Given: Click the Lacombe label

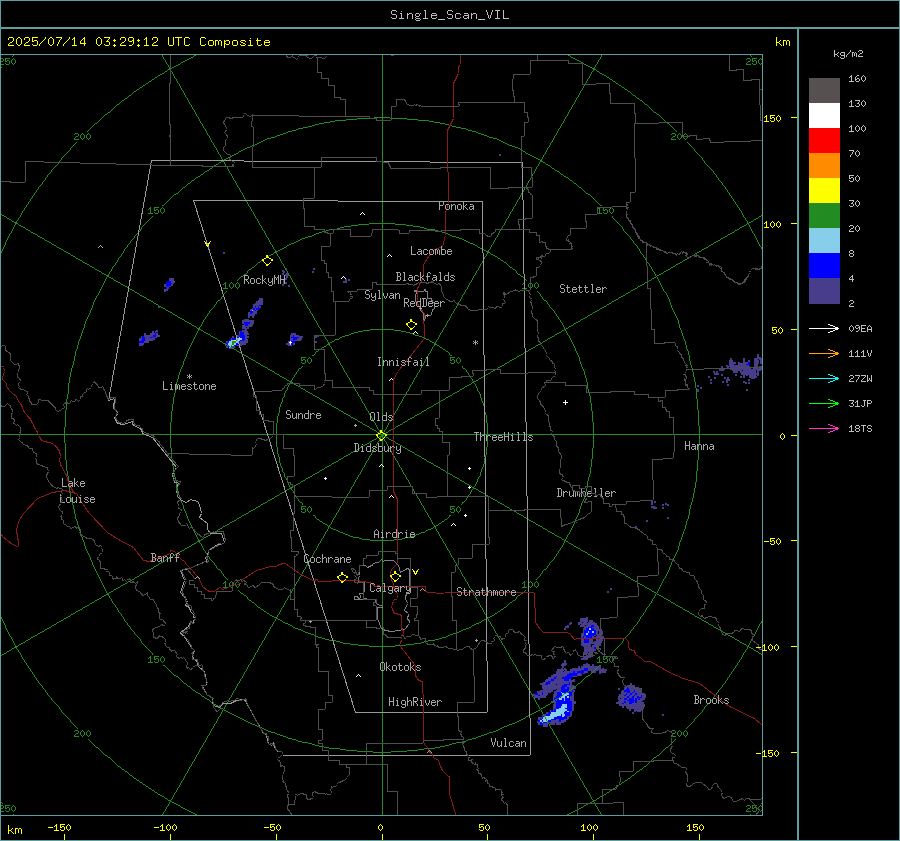Looking at the screenshot, I should (431, 251).
